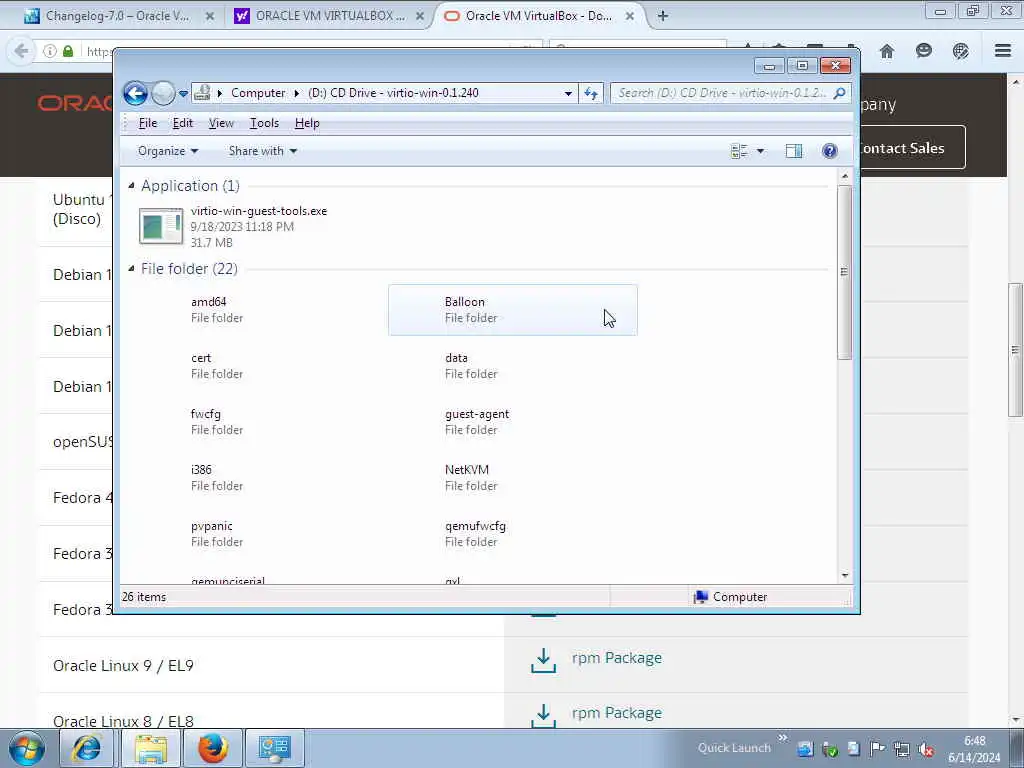Select the CD Drive virtio-win breadcrumb

(x=393, y=93)
